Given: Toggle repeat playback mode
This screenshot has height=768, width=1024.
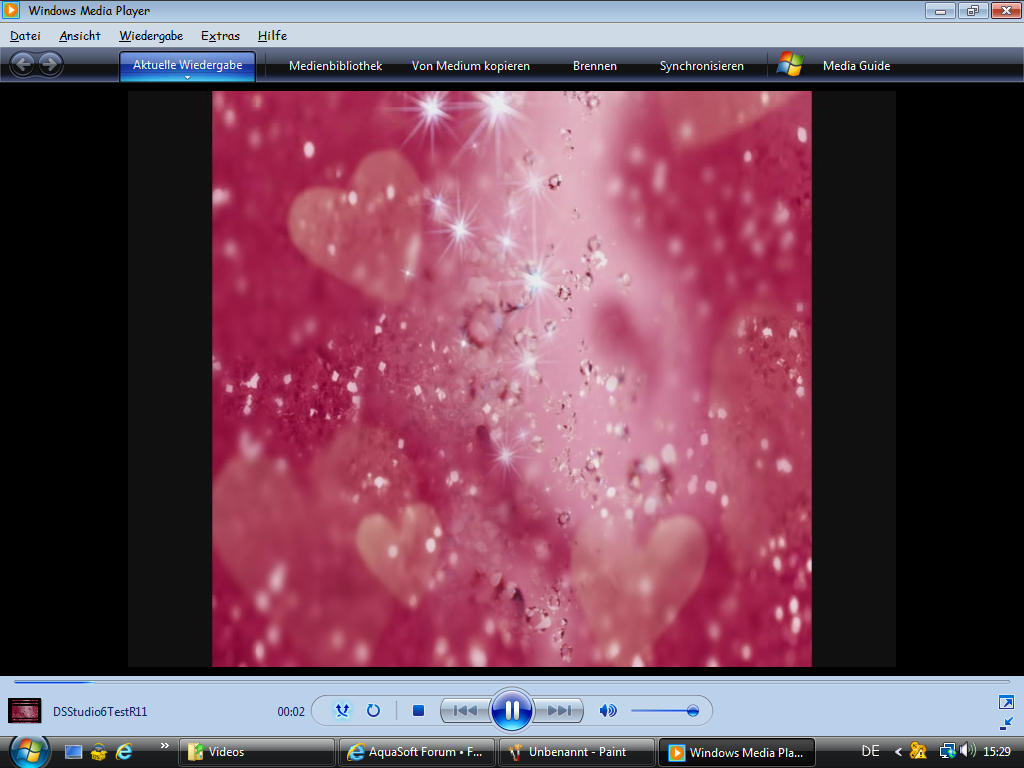Looking at the screenshot, I should [x=373, y=711].
